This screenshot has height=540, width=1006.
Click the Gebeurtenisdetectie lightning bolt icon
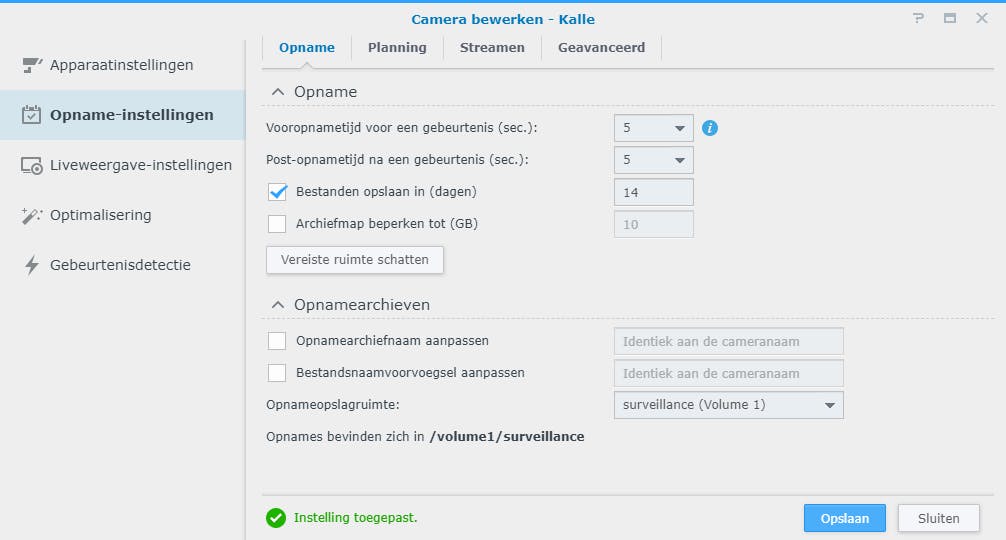(31, 265)
